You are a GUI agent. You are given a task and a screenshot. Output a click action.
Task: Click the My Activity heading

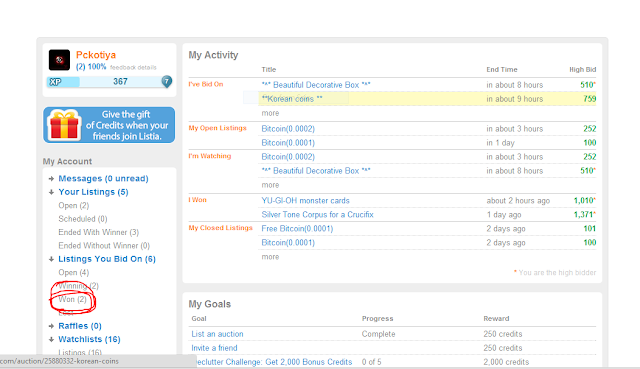(x=213, y=55)
